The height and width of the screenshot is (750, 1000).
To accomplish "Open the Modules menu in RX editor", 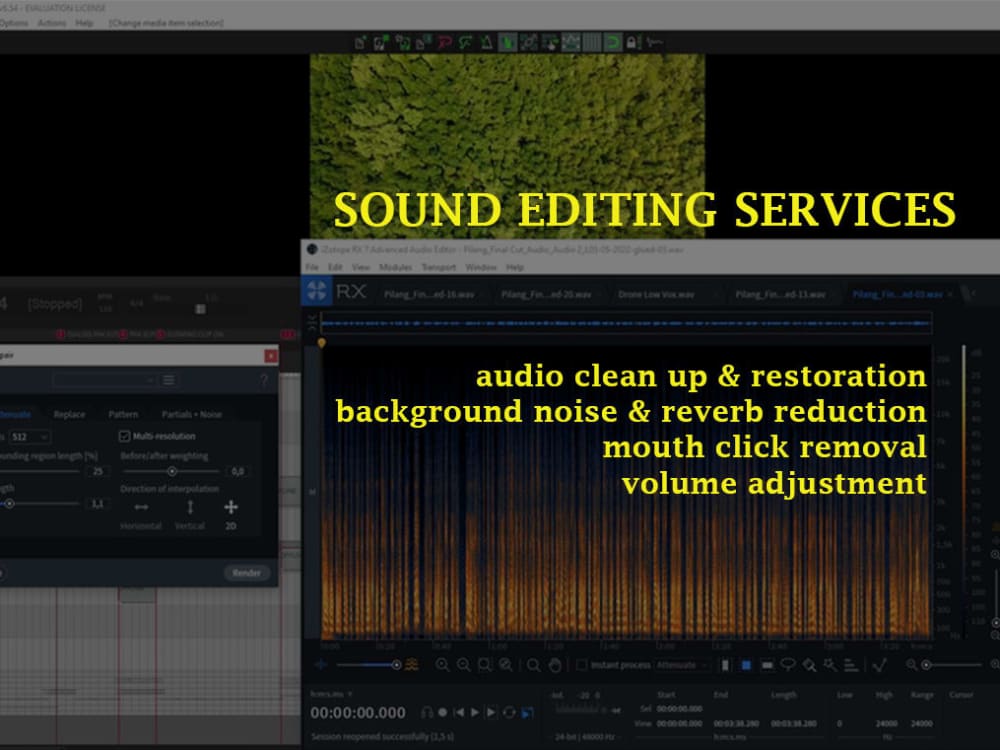I will (395, 267).
